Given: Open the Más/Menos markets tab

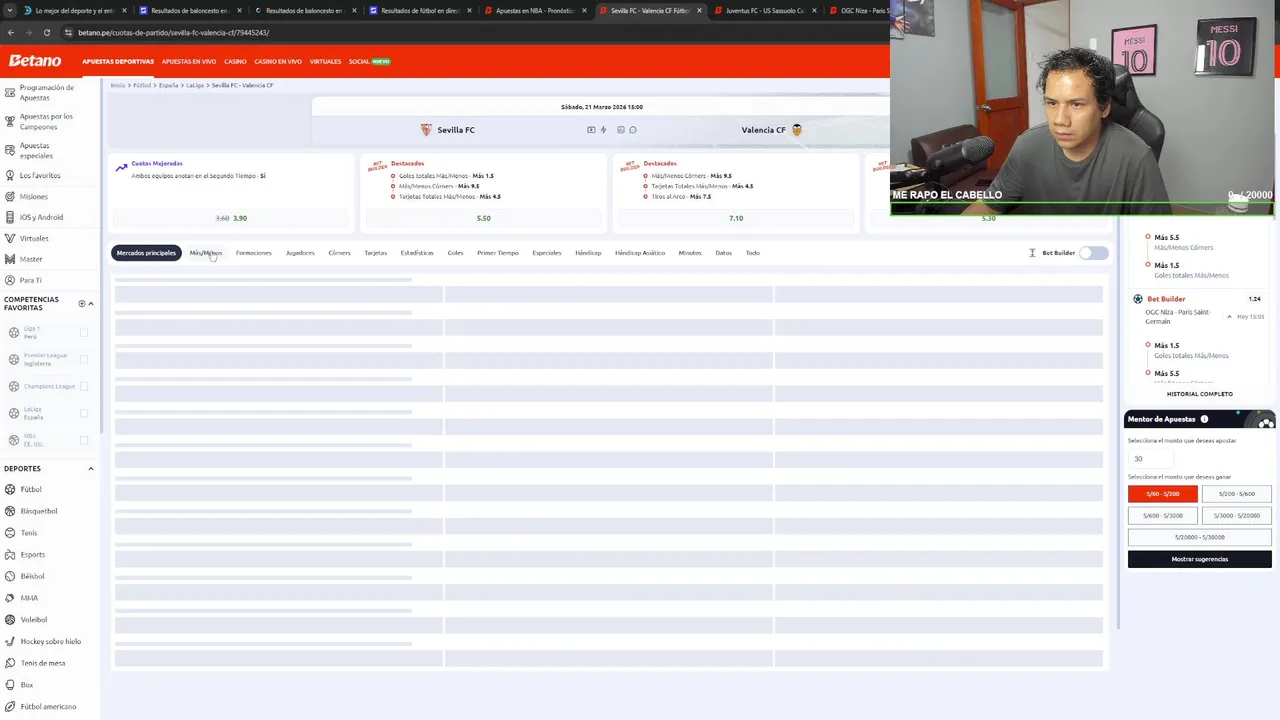Looking at the screenshot, I should (205, 253).
